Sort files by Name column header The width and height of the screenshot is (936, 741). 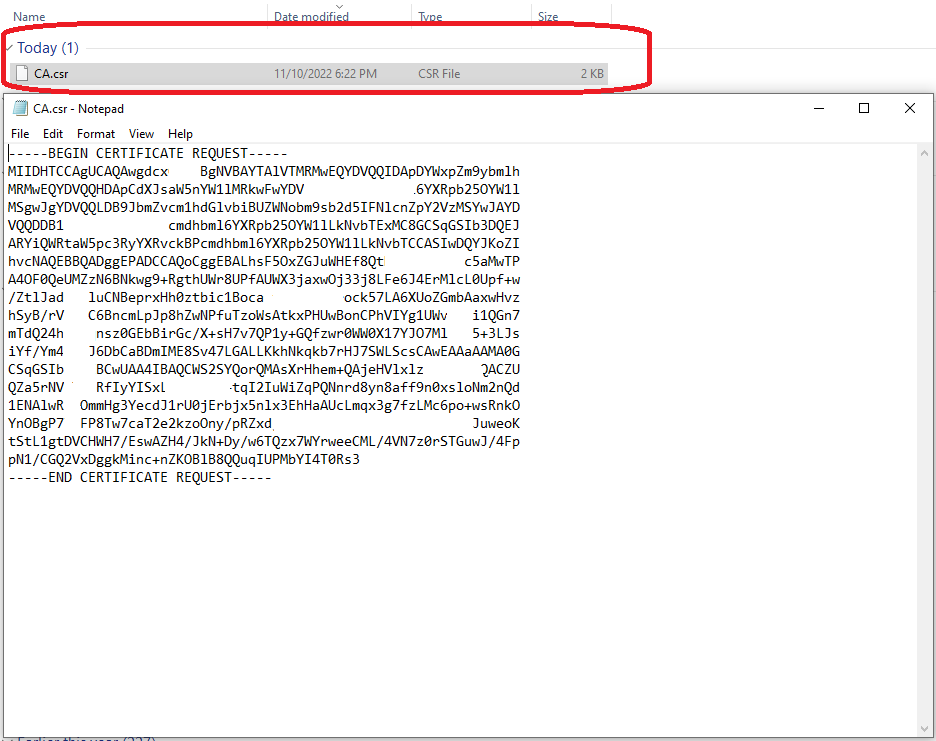point(30,17)
